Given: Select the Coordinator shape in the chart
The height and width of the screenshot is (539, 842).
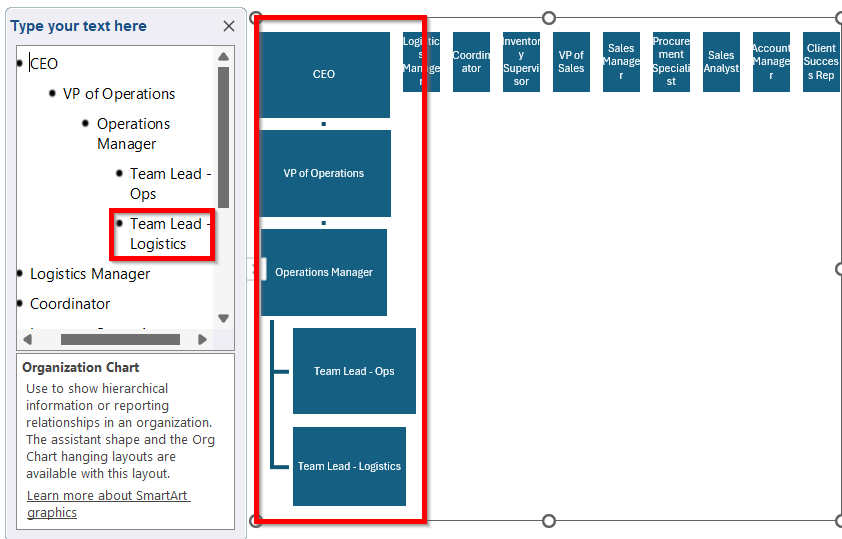Looking at the screenshot, I should [471, 62].
